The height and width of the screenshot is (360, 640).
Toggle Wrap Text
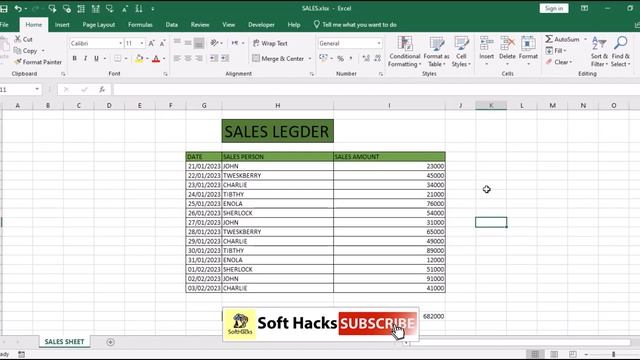tap(270, 43)
